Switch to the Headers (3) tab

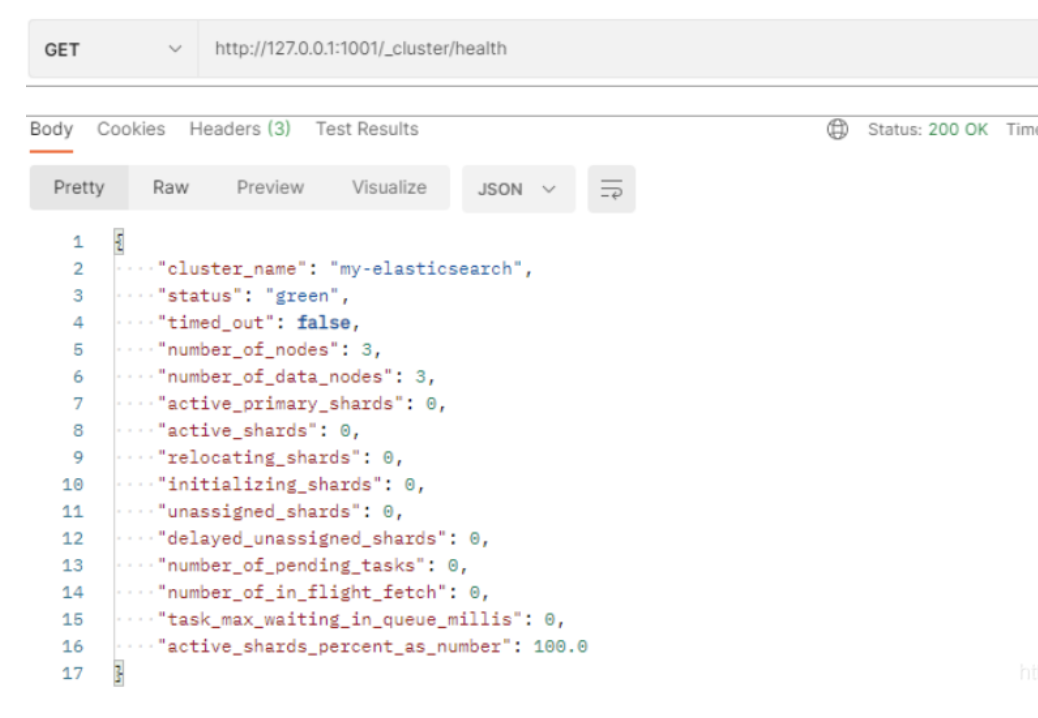(240, 129)
